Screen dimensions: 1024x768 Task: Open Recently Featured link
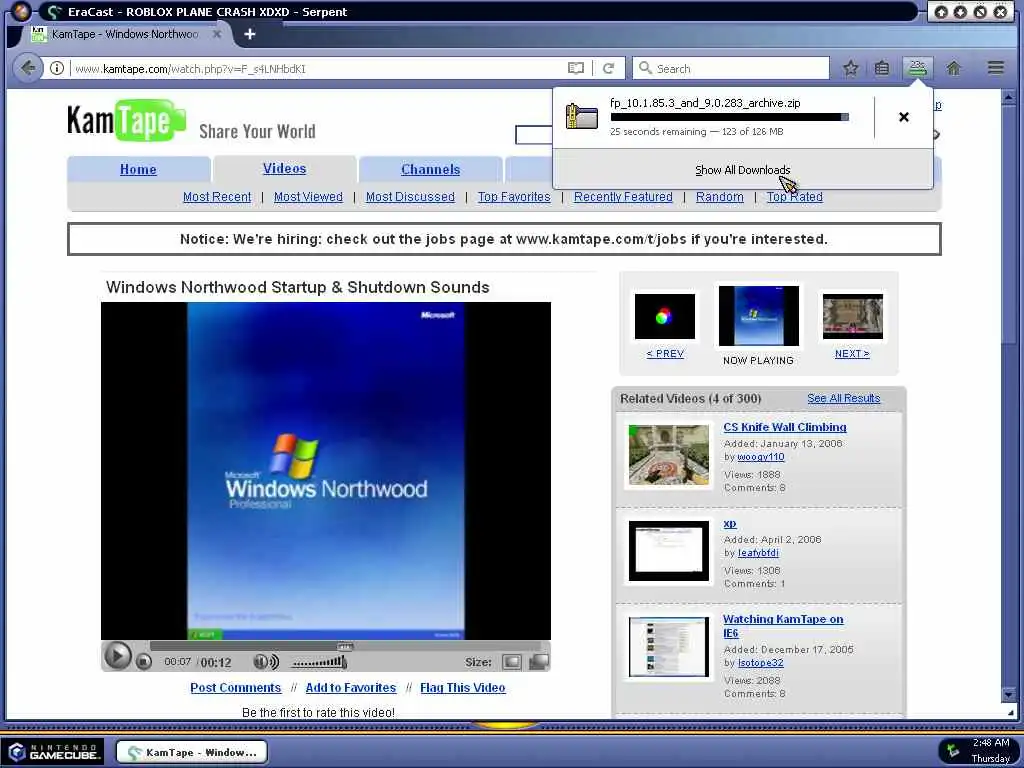623,197
